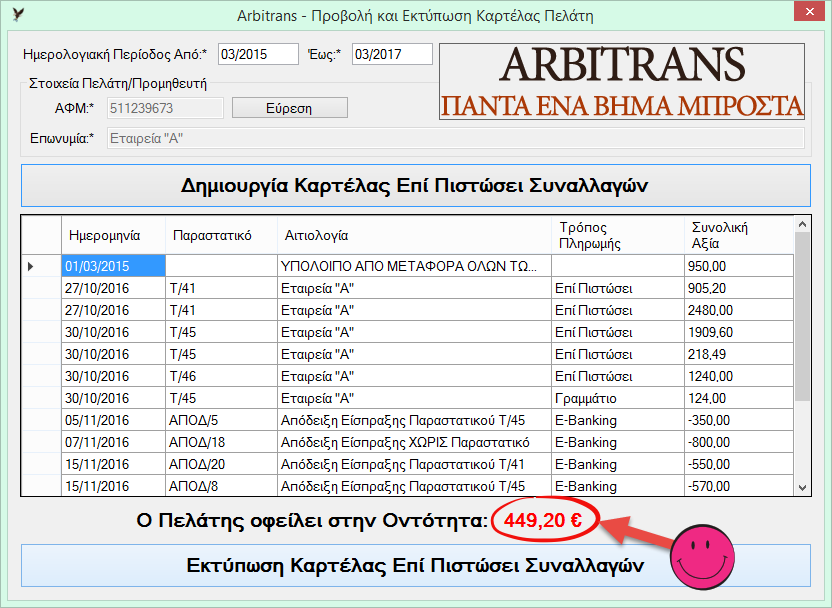Click the amount cell 218,49
832x608 pixels.
pyautogui.click(x=739, y=354)
